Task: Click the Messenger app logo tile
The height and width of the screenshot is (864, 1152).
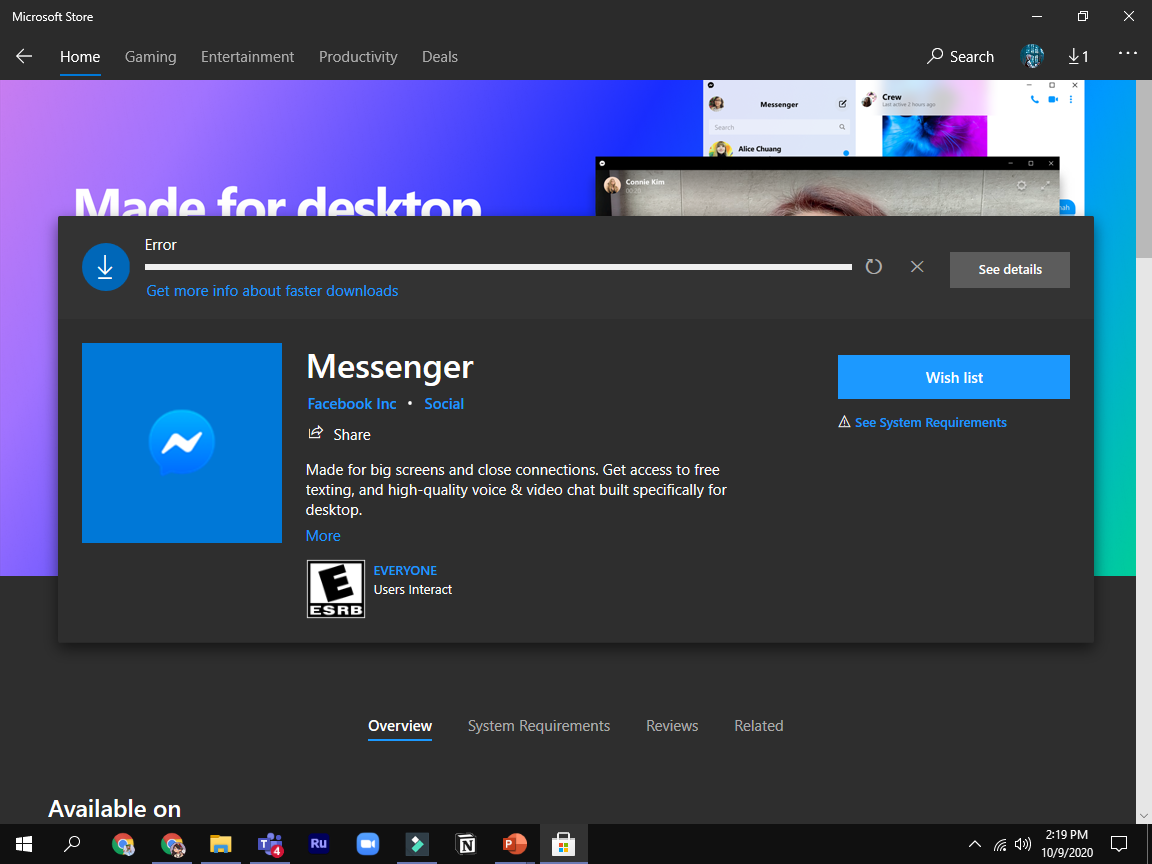Action: 181,443
